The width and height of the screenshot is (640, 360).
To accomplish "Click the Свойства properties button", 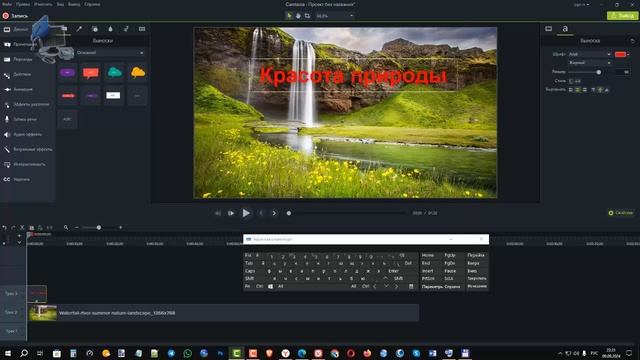I will (x=621, y=213).
